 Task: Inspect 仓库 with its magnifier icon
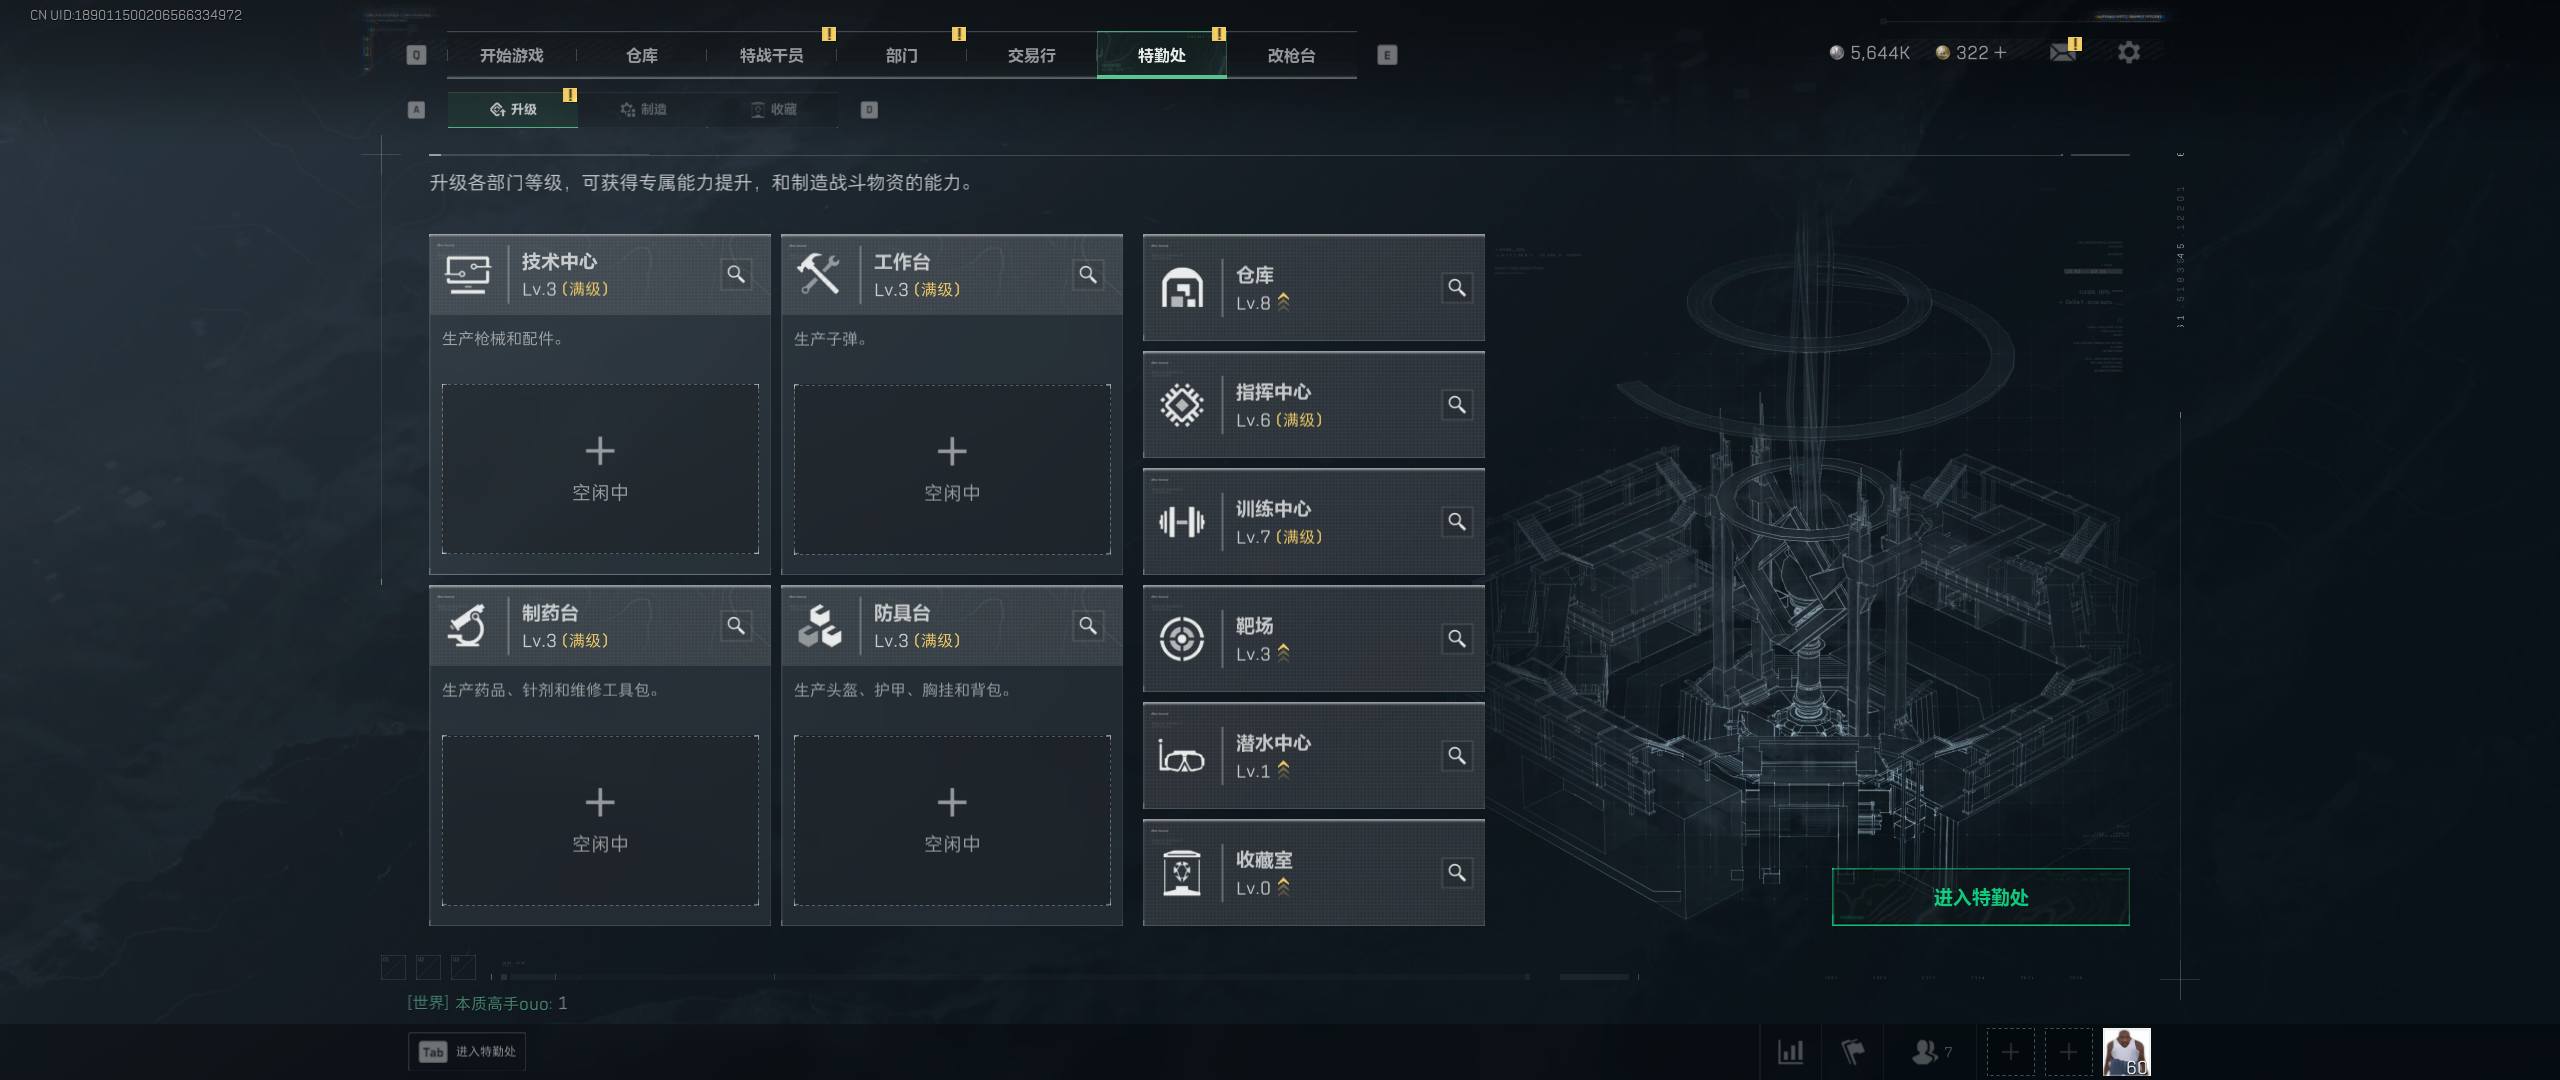point(1457,288)
